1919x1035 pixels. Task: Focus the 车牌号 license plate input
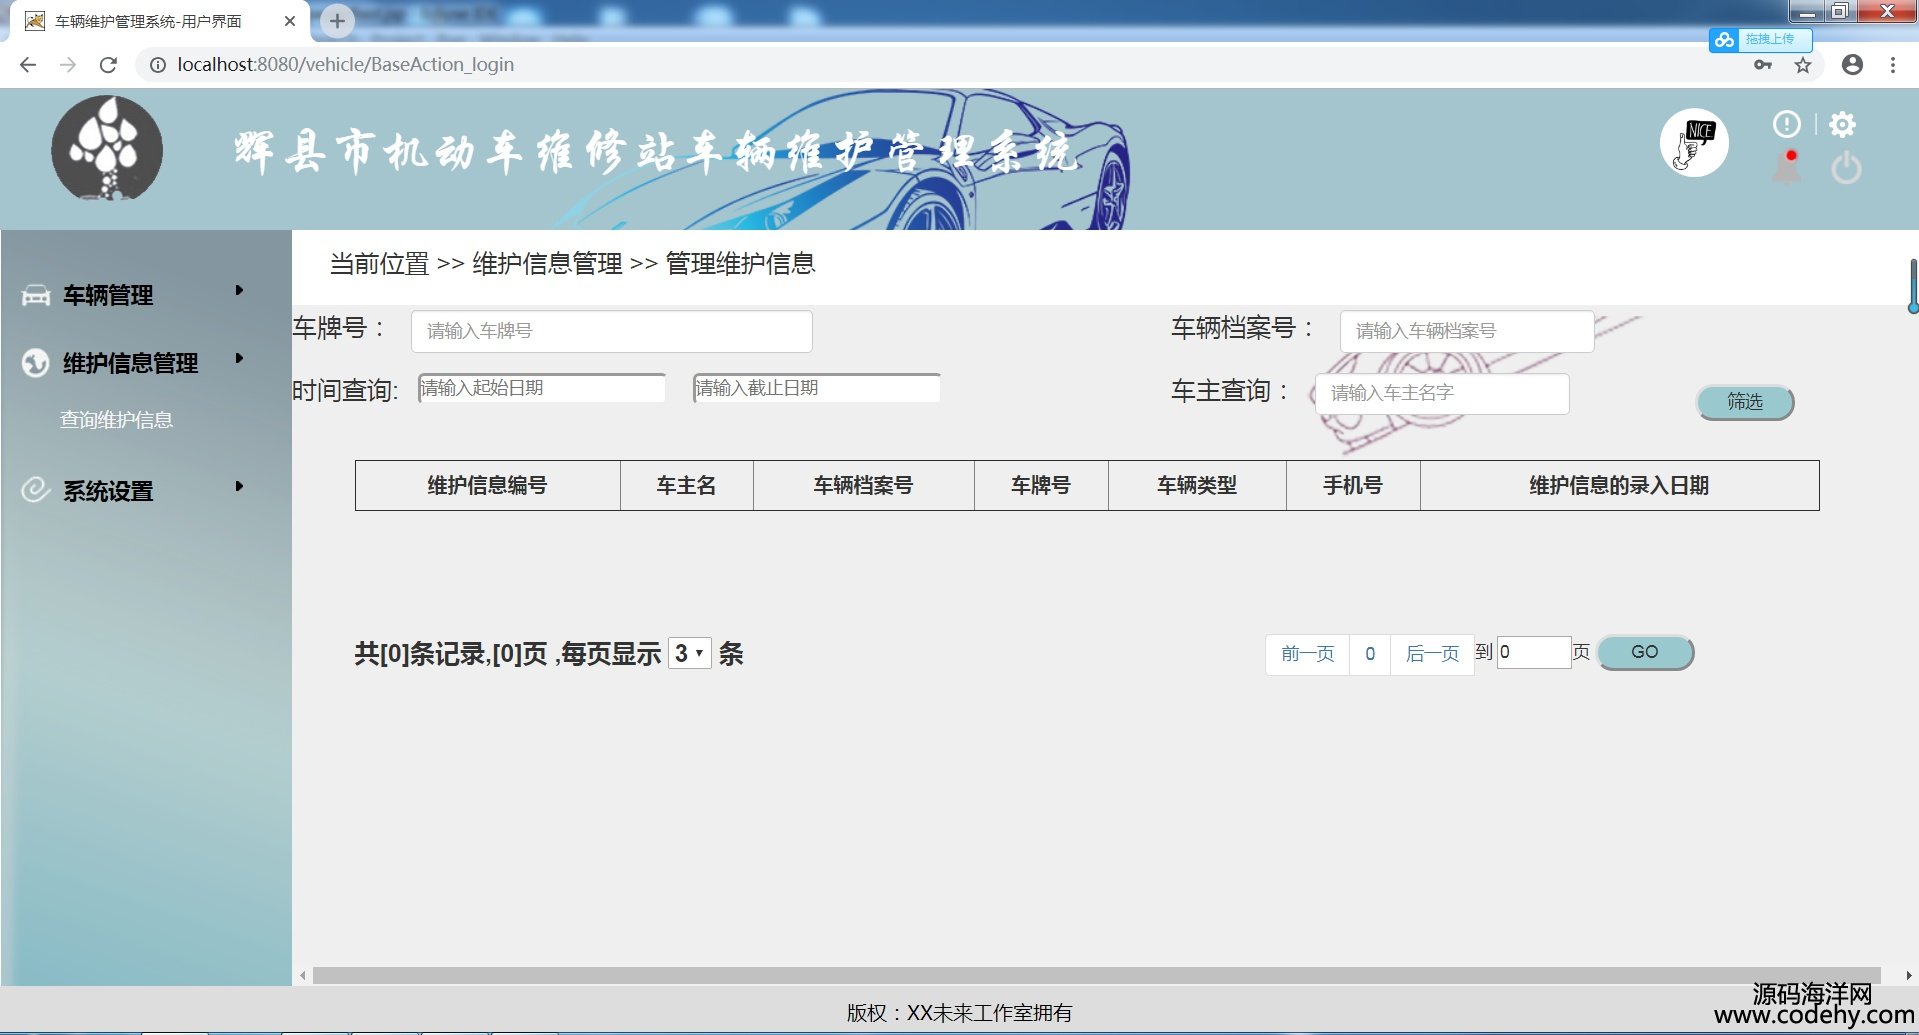pos(611,331)
